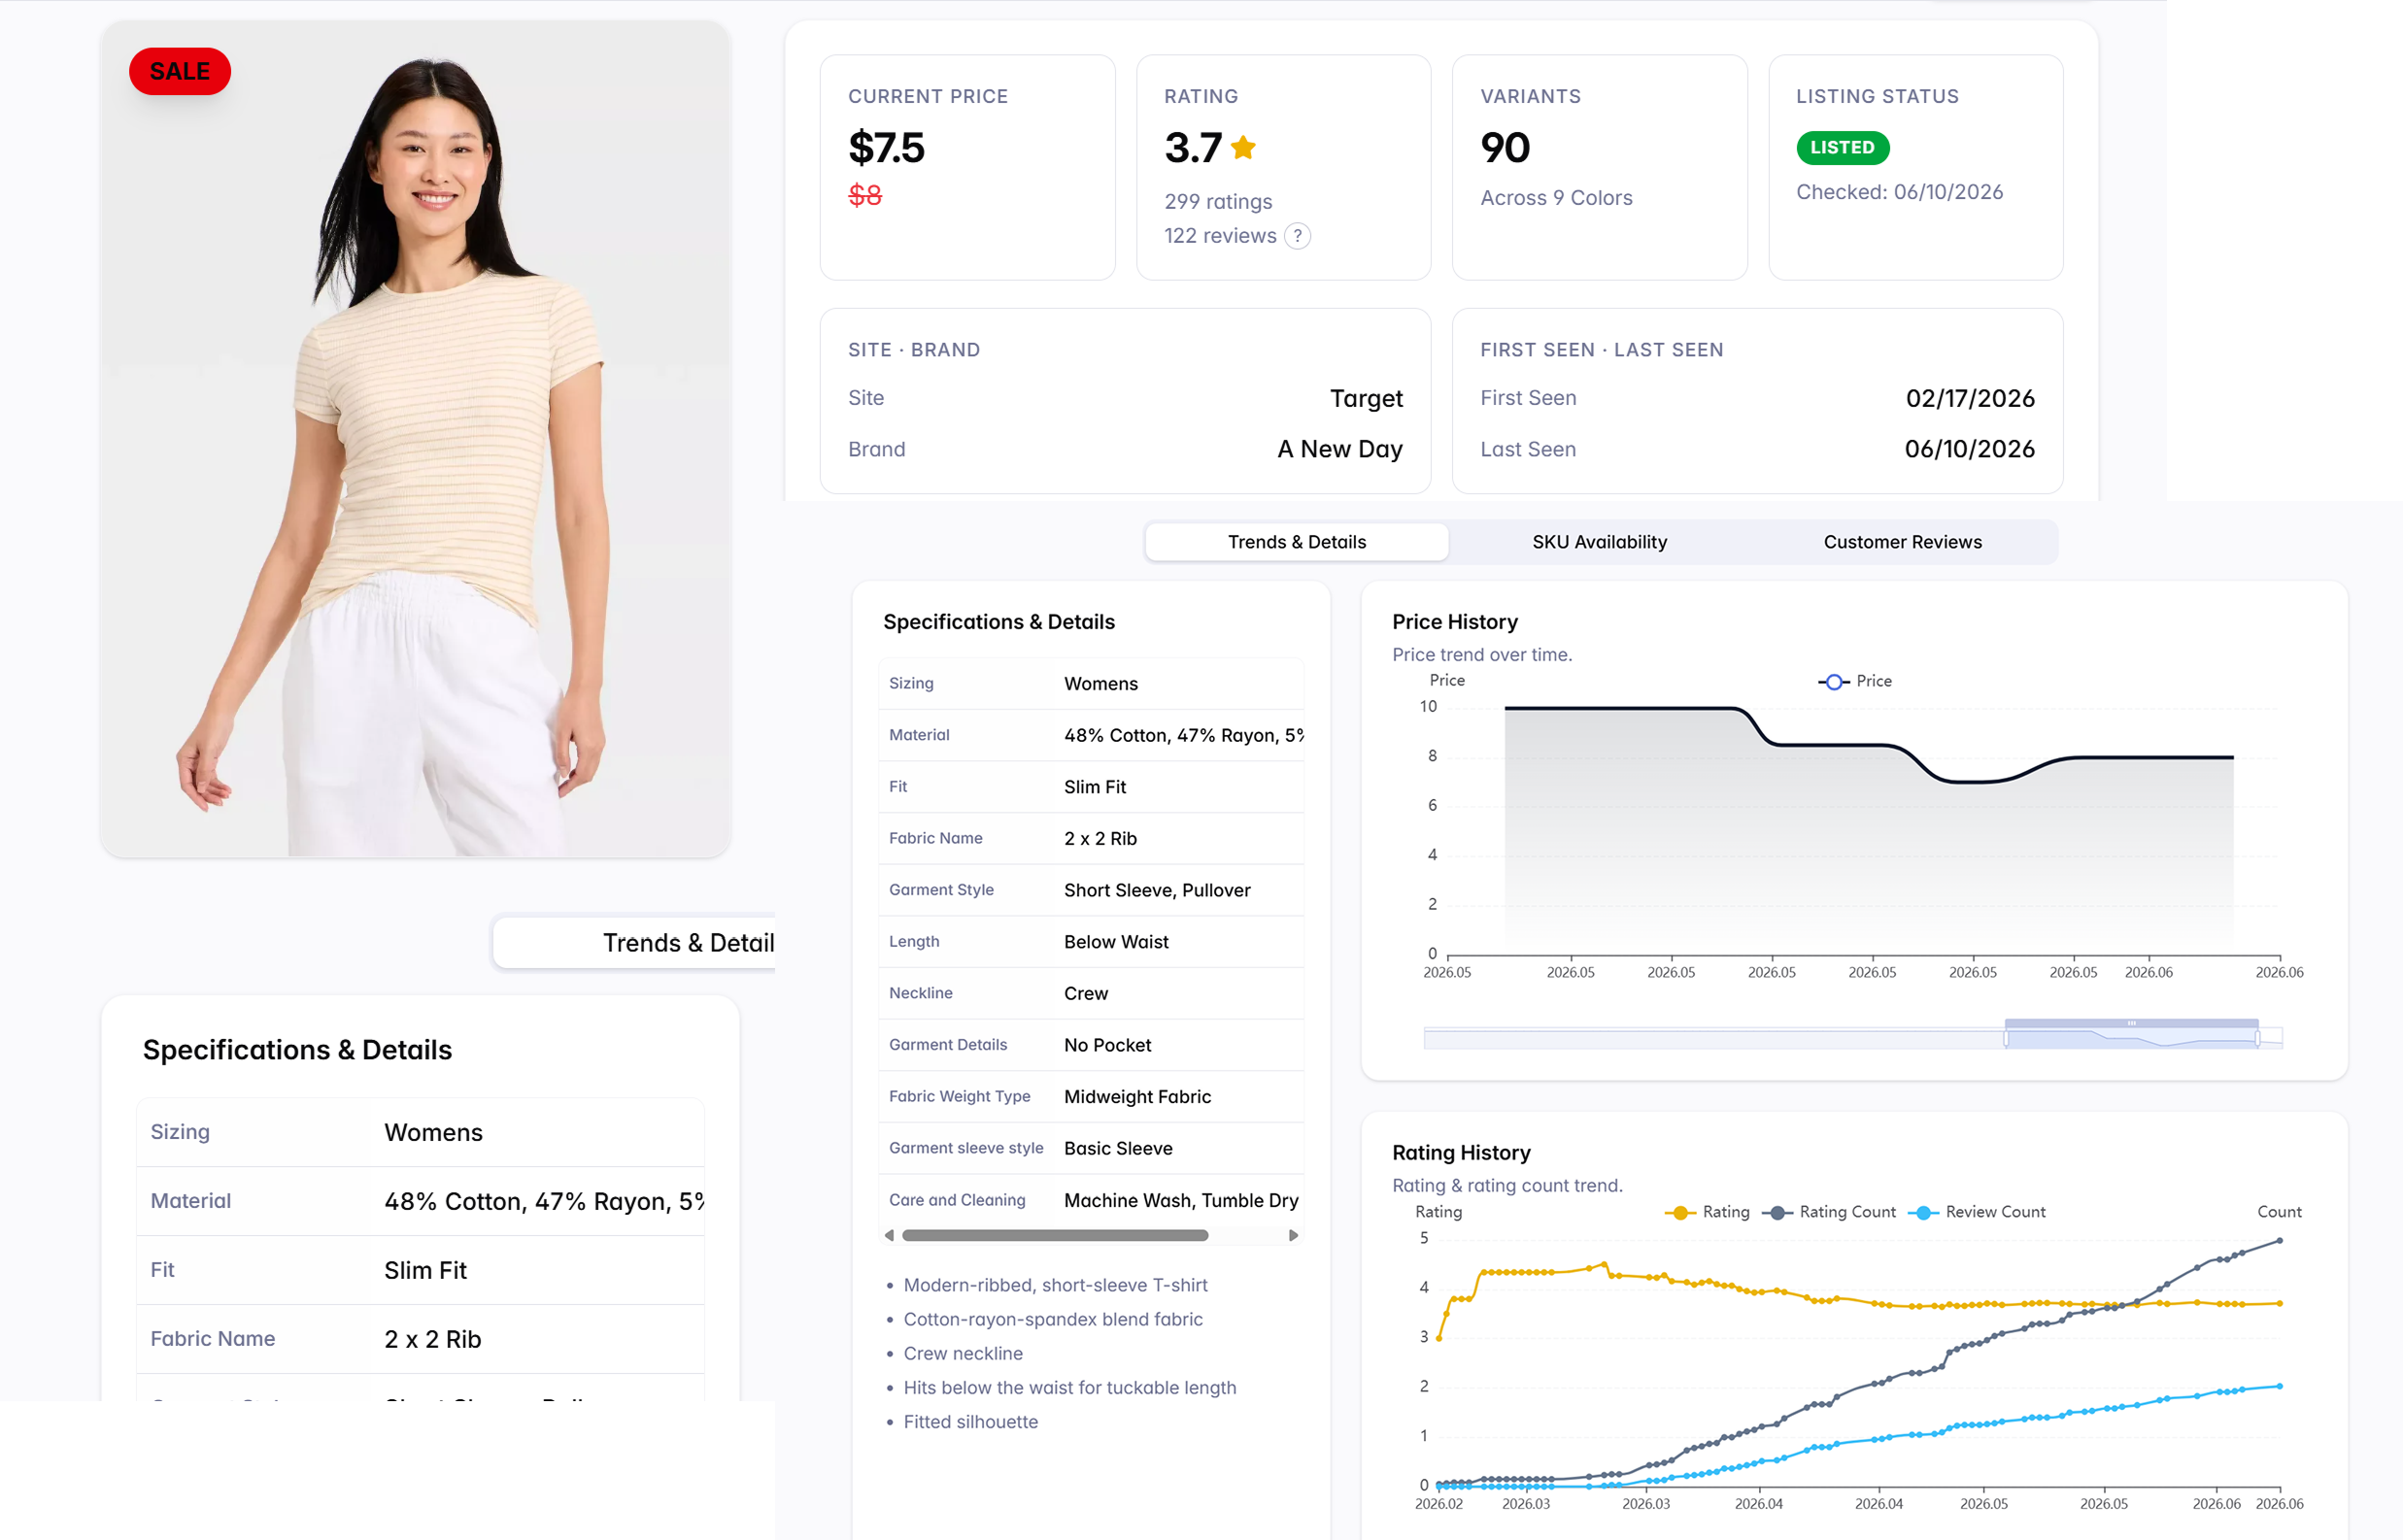Click Short Sleeve, Pullover garment style value

1157,890
